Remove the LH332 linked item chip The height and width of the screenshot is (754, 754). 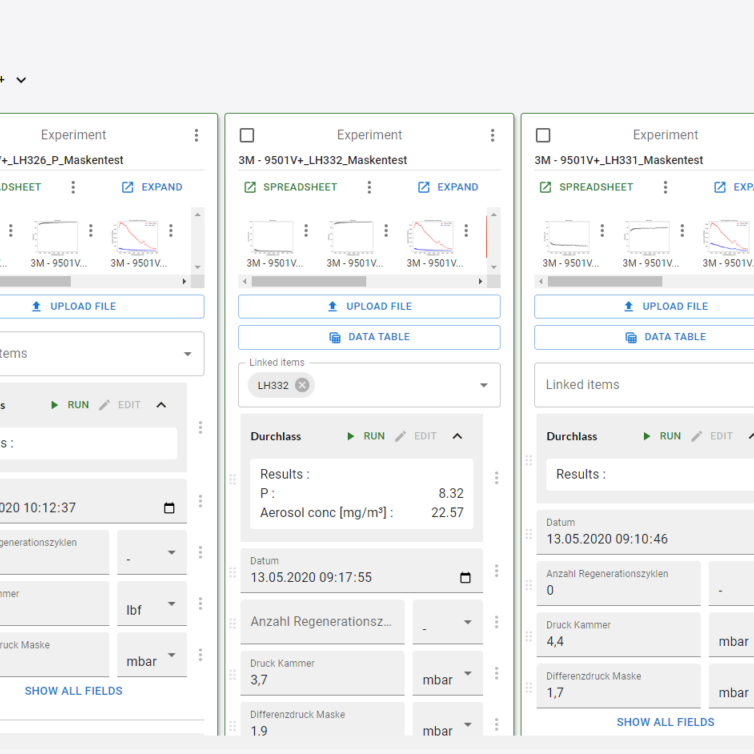[302, 385]
